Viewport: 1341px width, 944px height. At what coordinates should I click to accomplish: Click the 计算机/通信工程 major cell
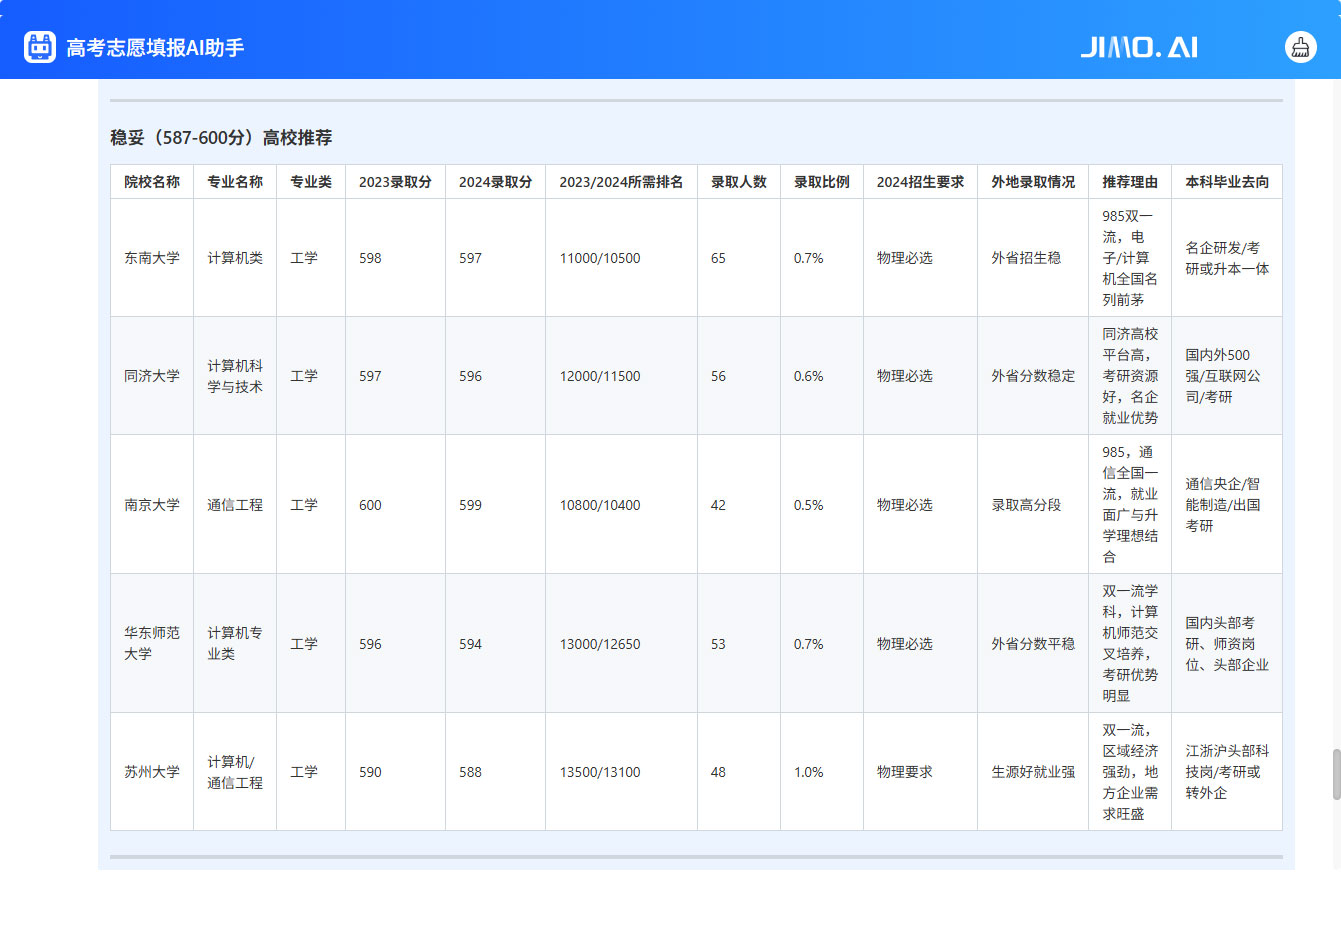(x=235, y=772)
